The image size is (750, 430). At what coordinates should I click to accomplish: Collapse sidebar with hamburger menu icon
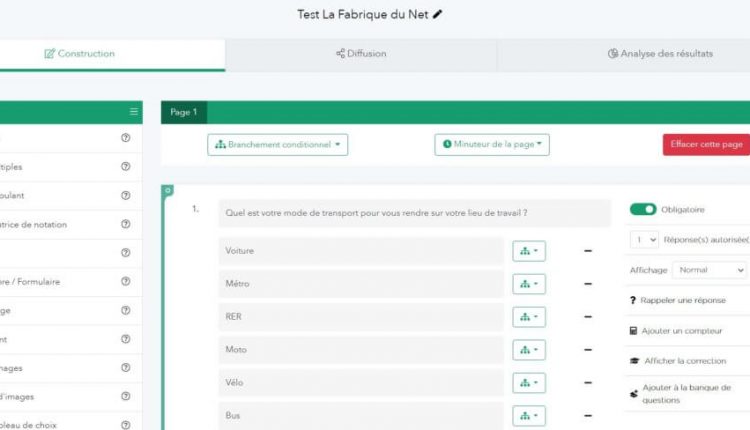[134, 111]
